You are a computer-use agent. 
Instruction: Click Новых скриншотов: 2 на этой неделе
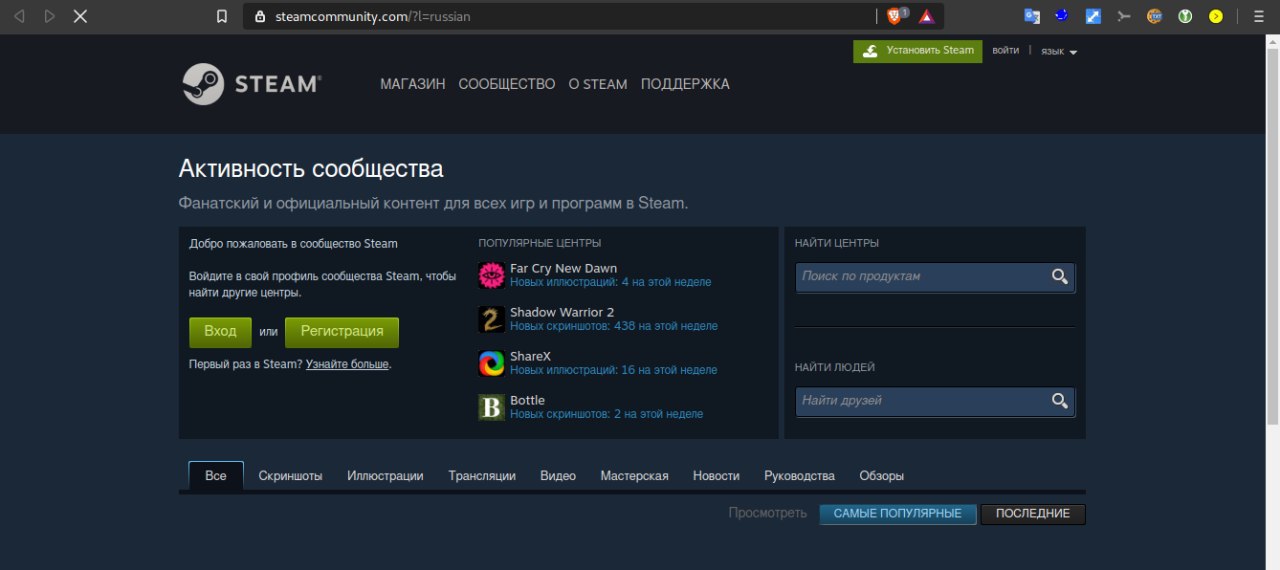pyautogui.click(x=606, y=414)
